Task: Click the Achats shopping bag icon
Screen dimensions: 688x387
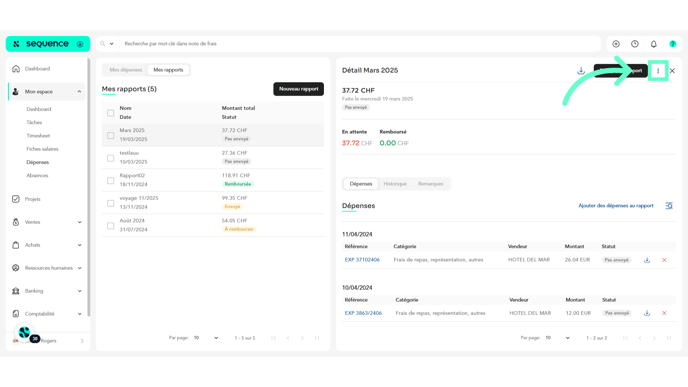Action: coord(16,245)
